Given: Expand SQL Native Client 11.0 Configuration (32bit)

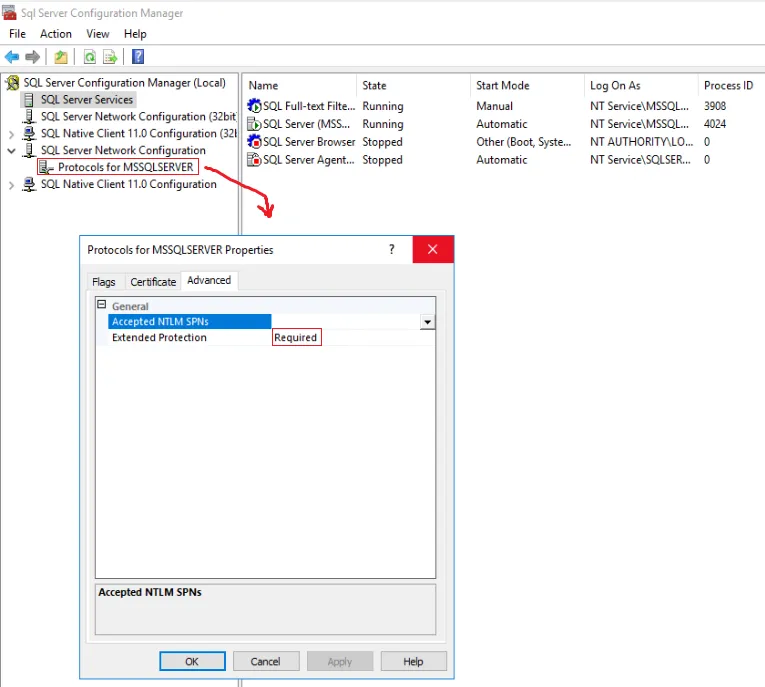Looking at the screenshot, I should 11,134.
